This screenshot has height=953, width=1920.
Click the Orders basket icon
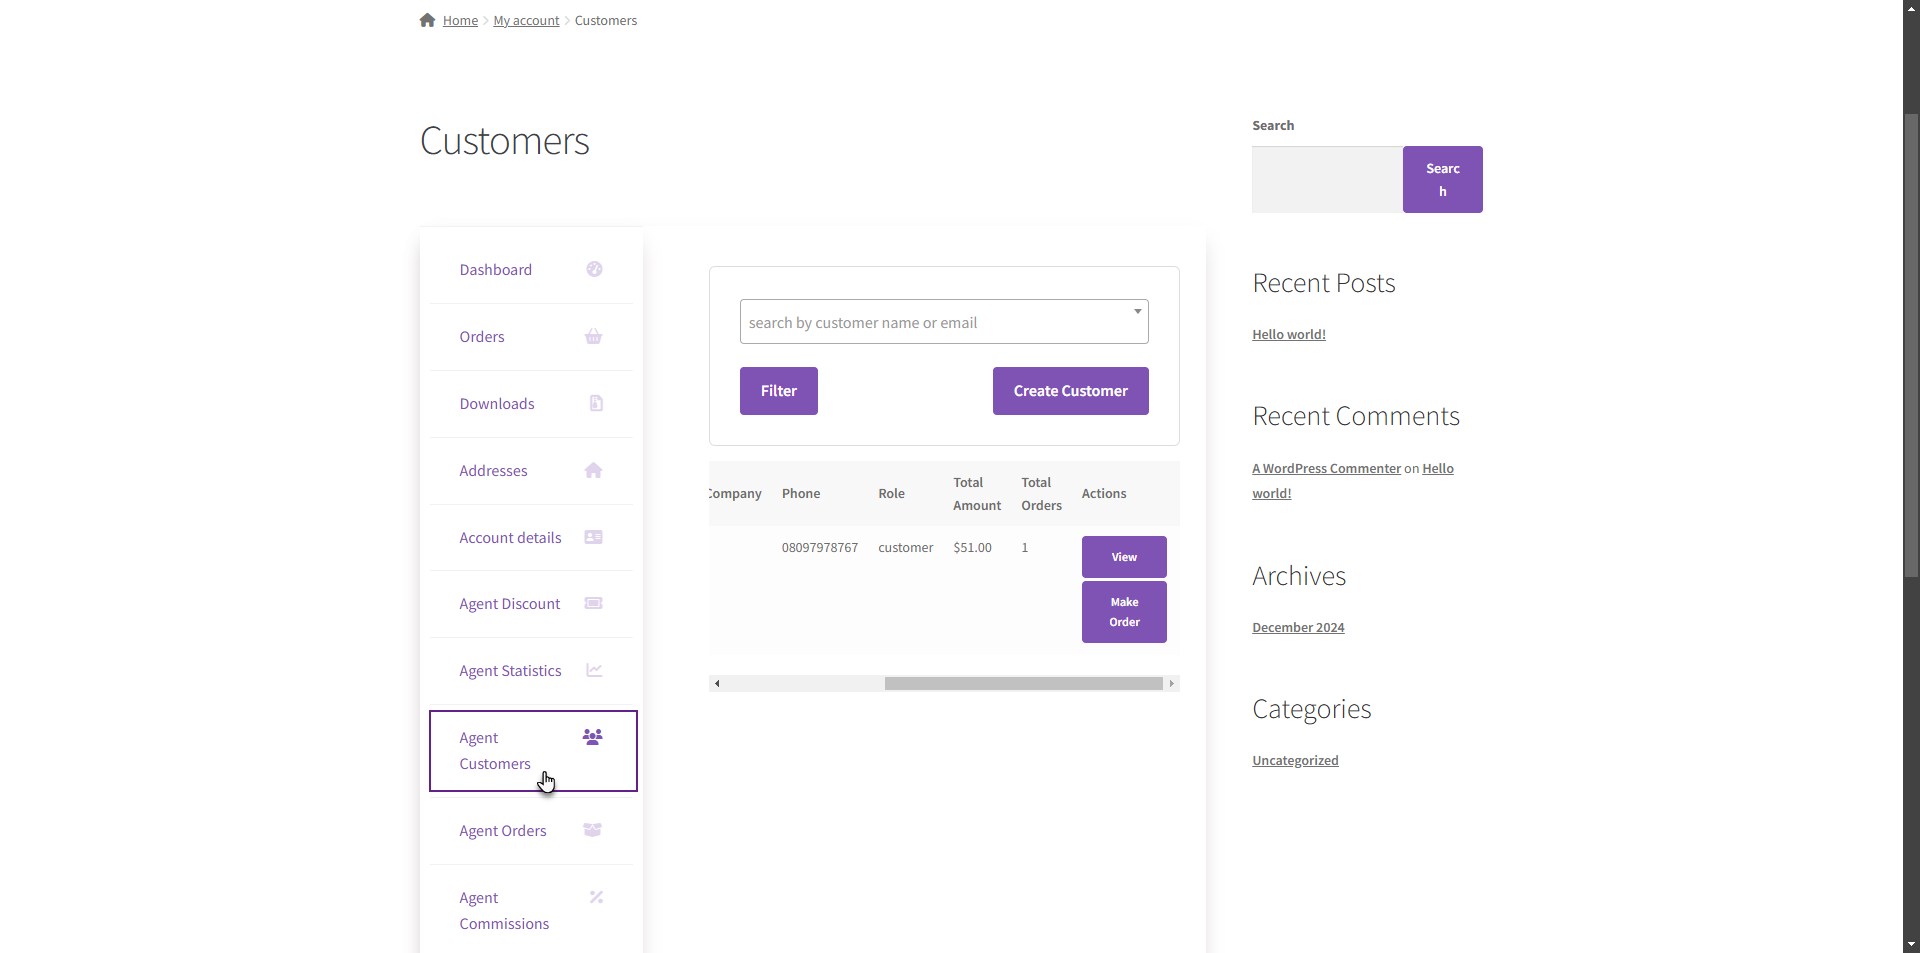(x=593, y=336)
